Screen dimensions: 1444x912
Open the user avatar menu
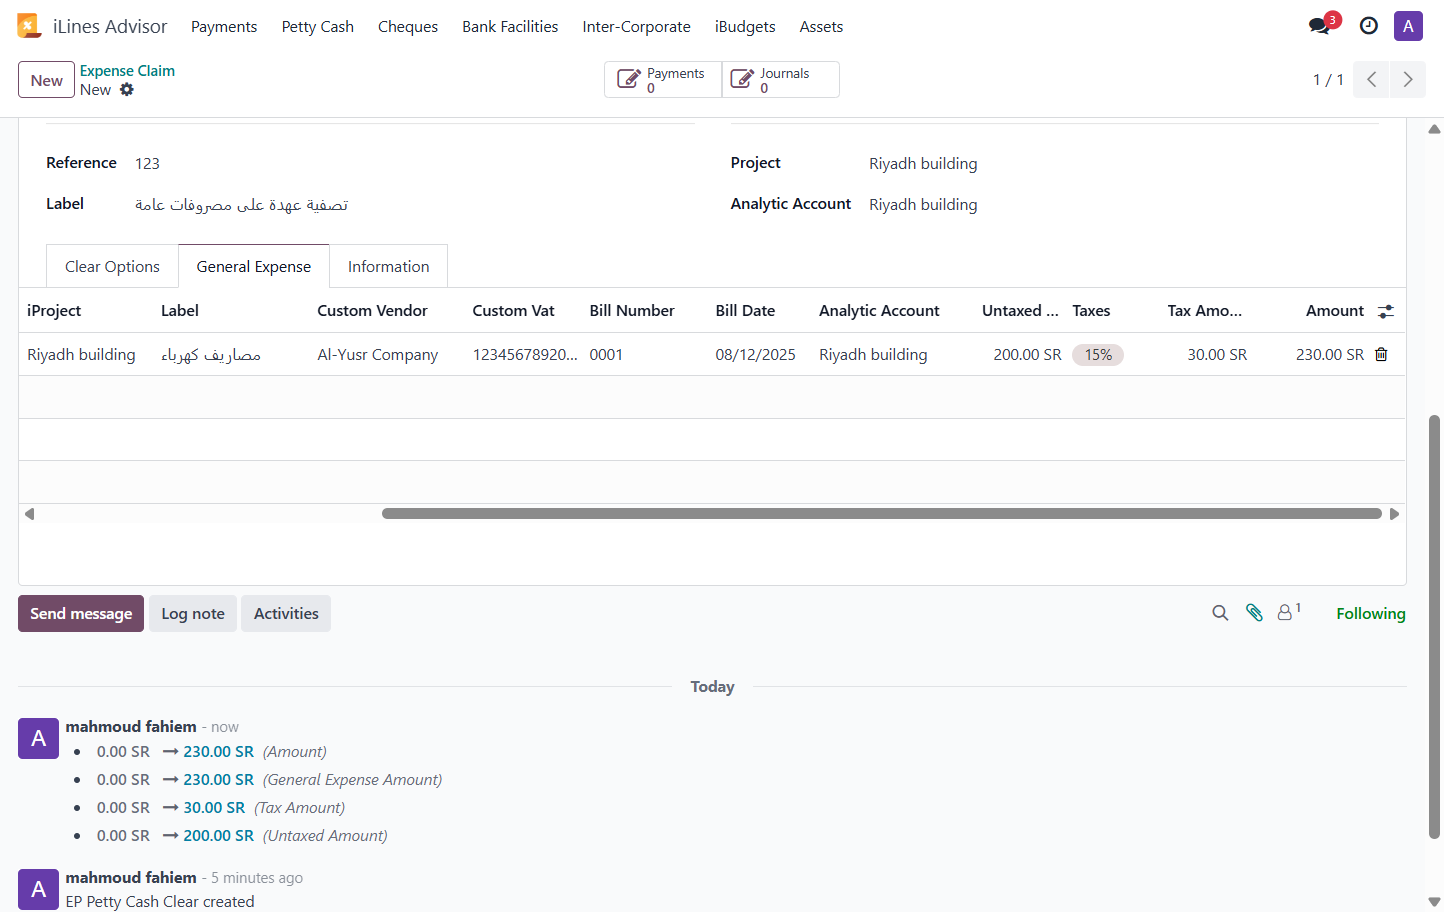point(1408,26)
